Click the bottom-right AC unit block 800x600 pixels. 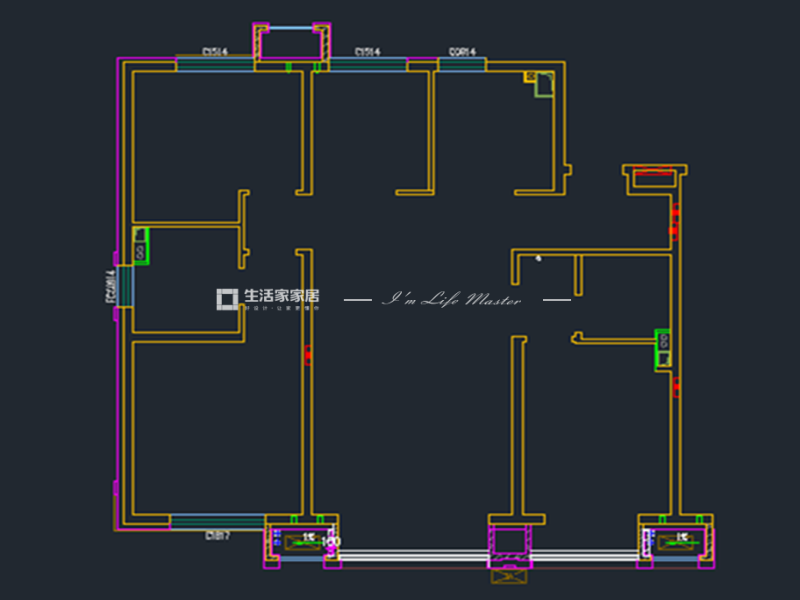point(675,540)
